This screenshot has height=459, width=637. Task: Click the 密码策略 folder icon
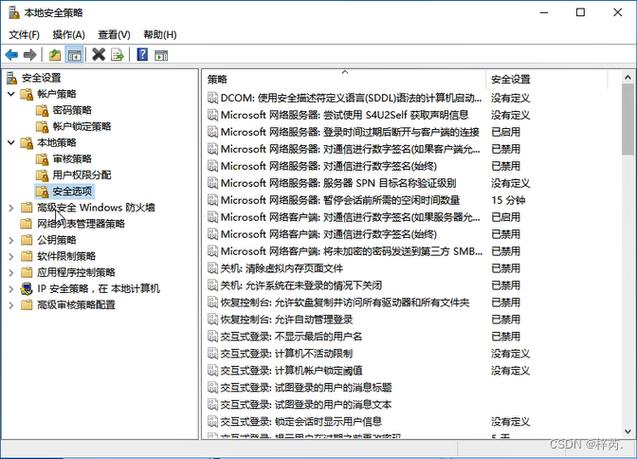42,110
